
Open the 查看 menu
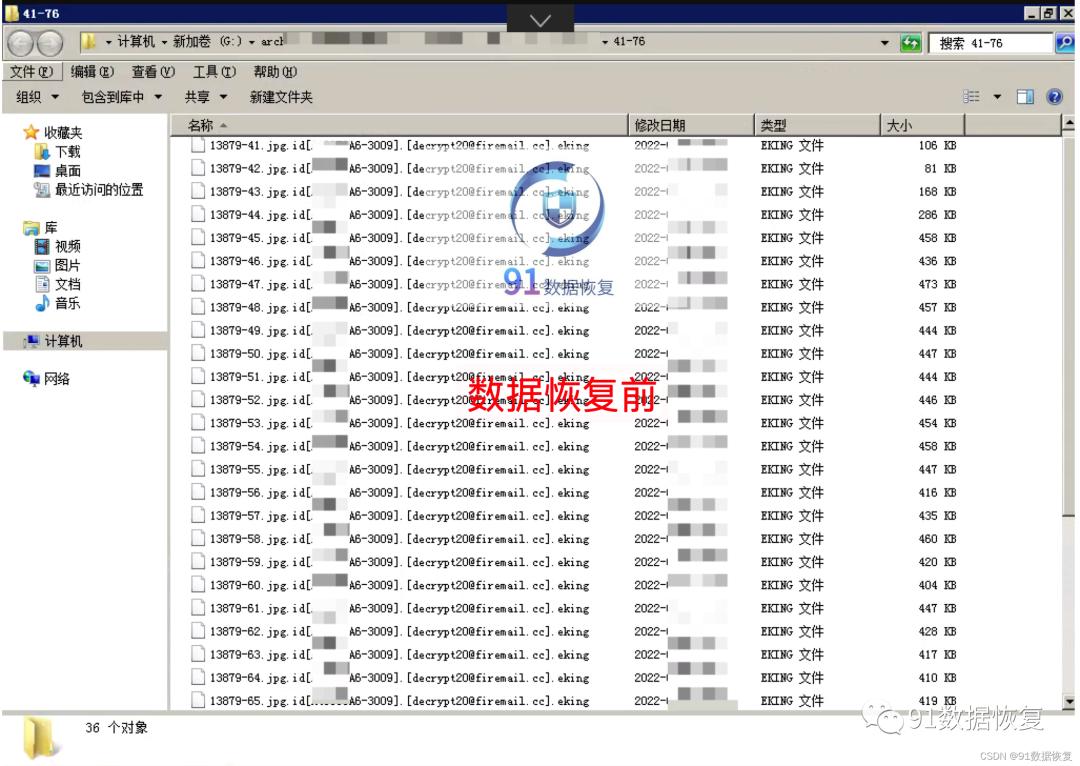[x=151, y=71]
